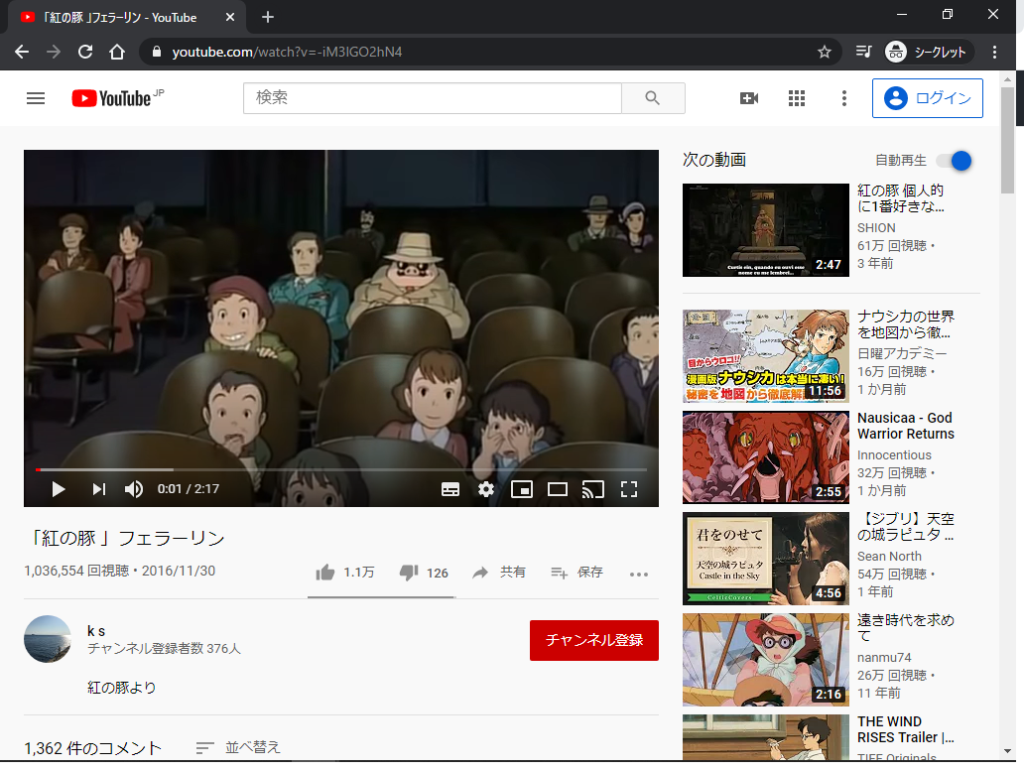The image size is (1024, 770).
Task: Open Chrome's three-dot browser menu
Action: tap(994, 52)
